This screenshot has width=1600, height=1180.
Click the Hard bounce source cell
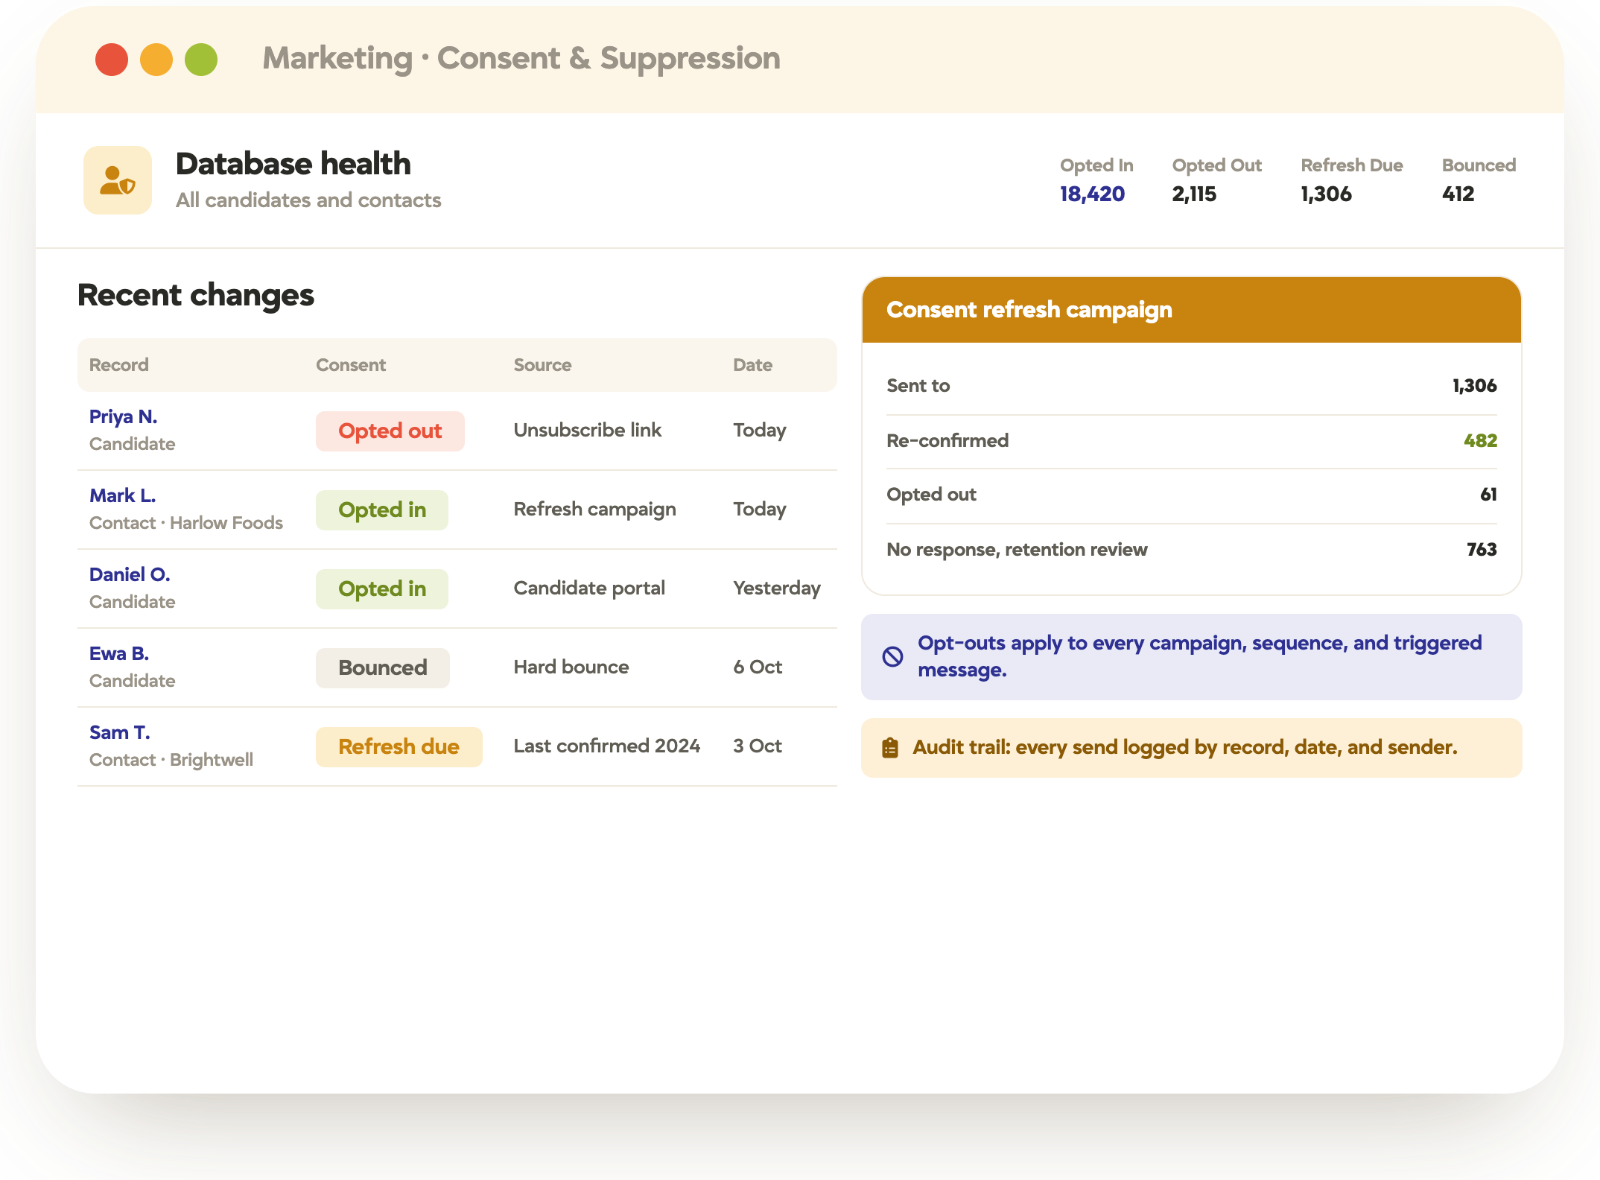point(571,667)
